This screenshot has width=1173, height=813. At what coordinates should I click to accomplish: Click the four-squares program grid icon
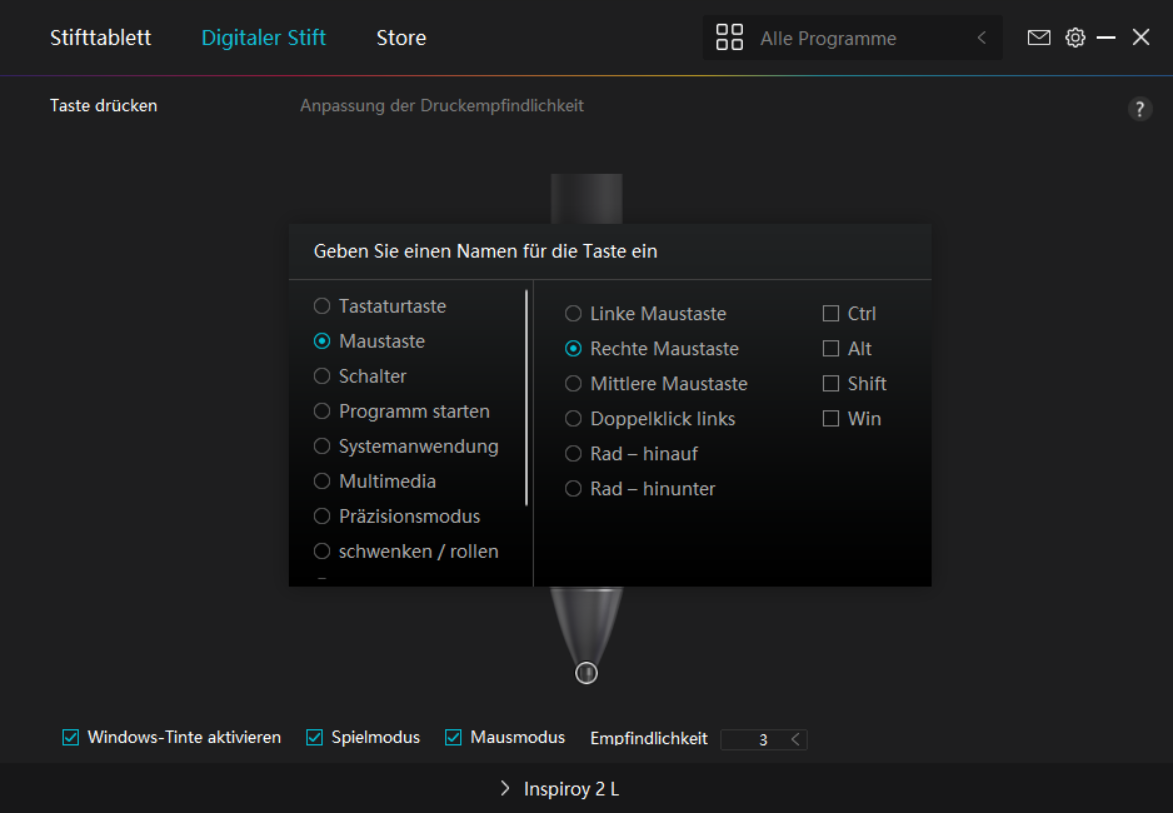[x=730, y=38]
